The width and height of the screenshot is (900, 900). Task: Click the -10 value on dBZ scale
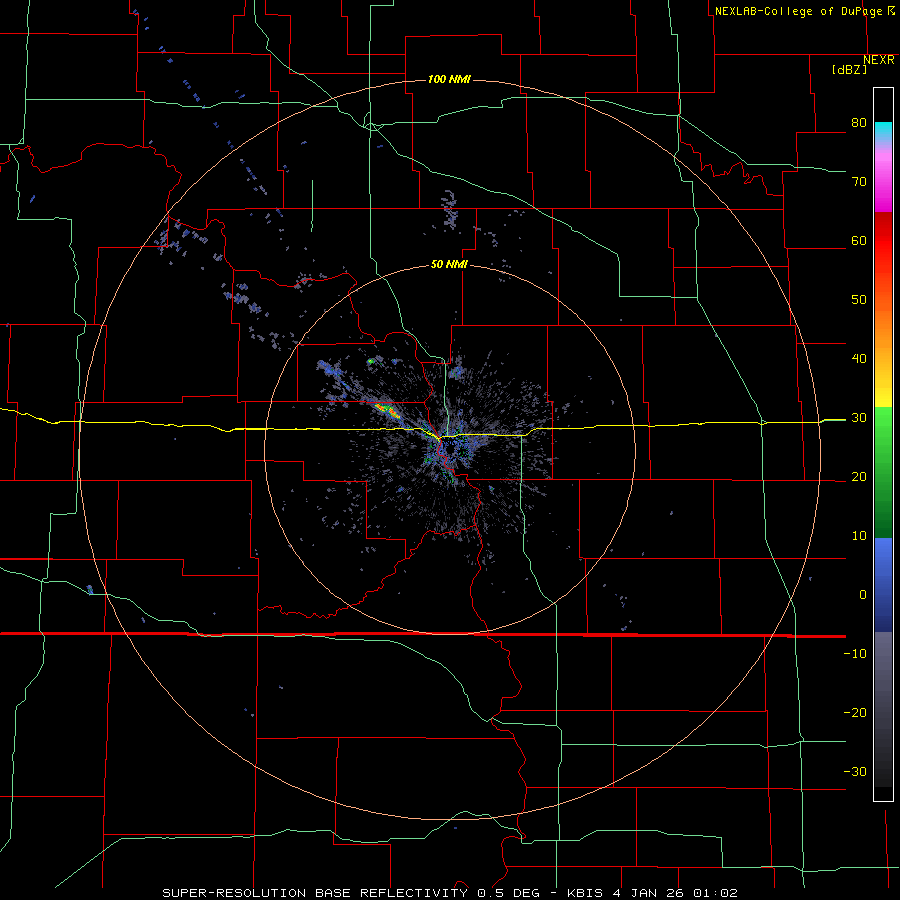coord(855,654)
